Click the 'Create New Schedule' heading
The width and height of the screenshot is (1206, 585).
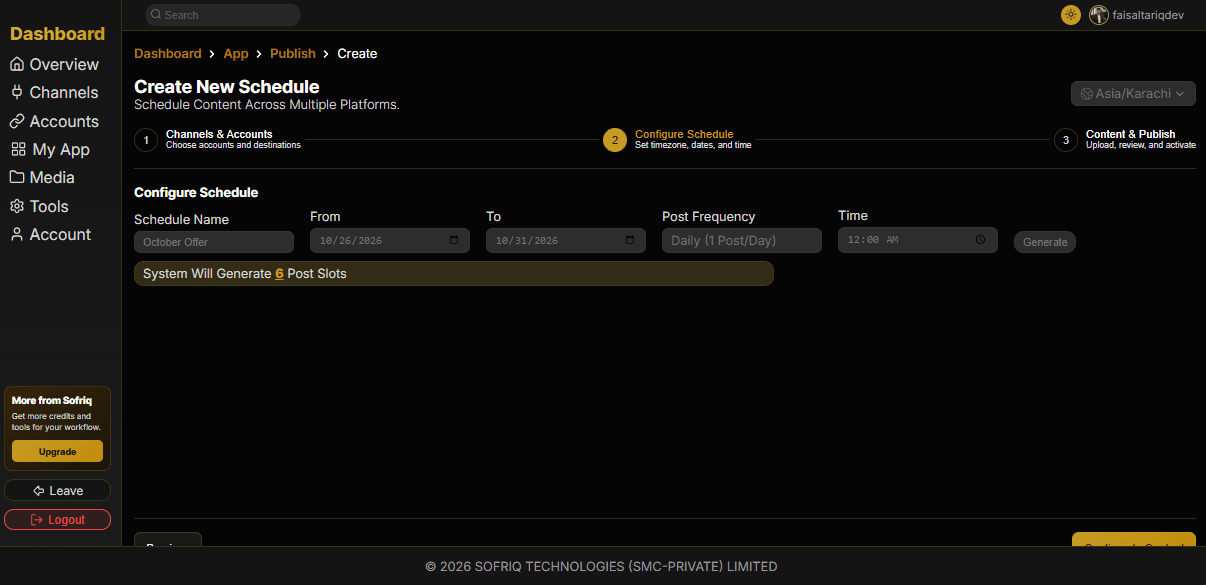[227, 86]
